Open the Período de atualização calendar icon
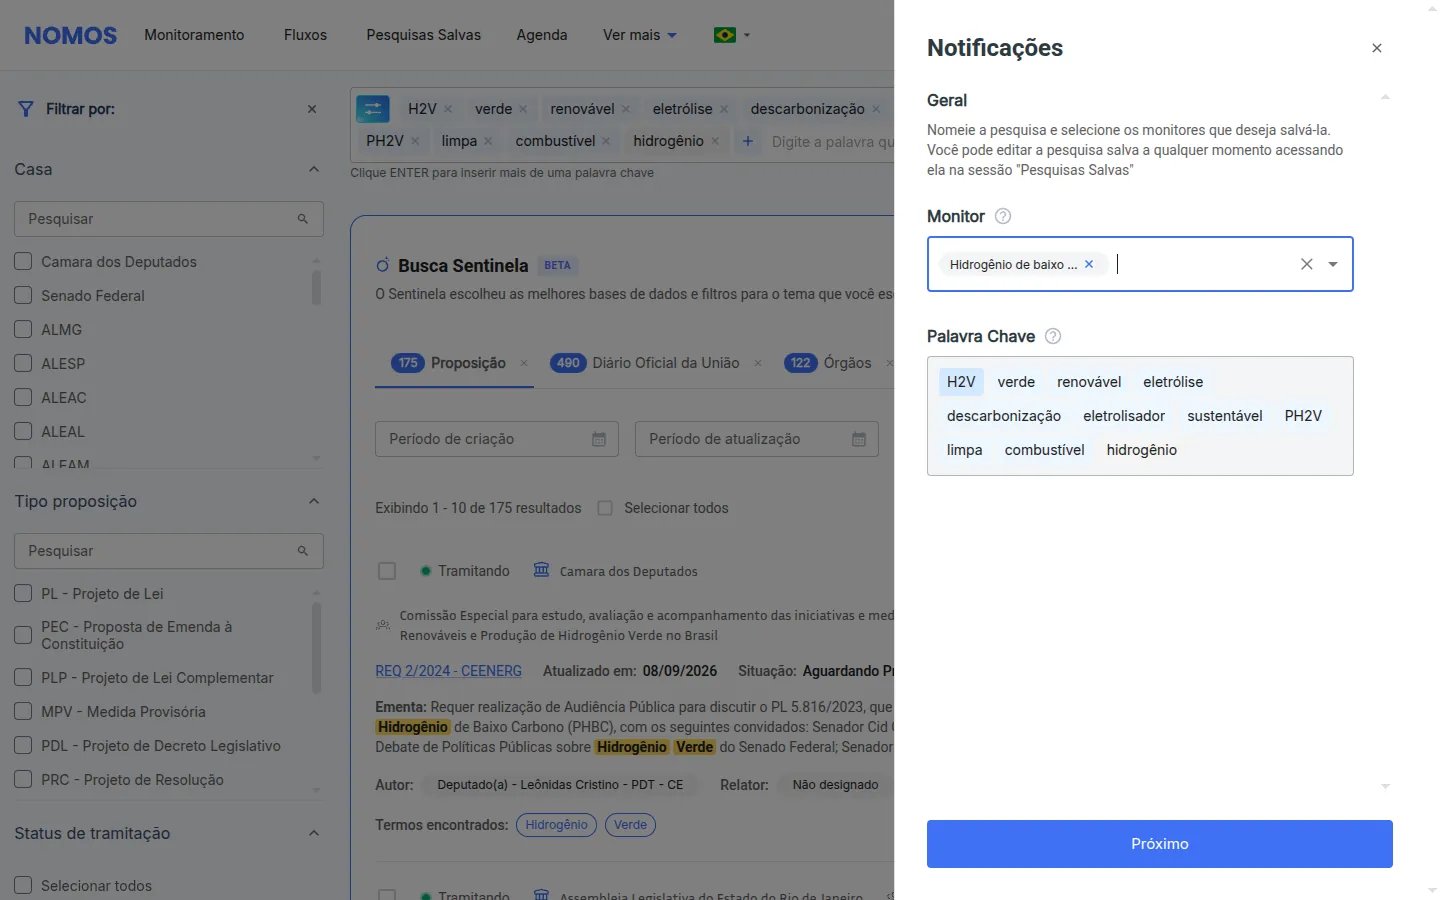The image size is (1440, 900). 859,439
